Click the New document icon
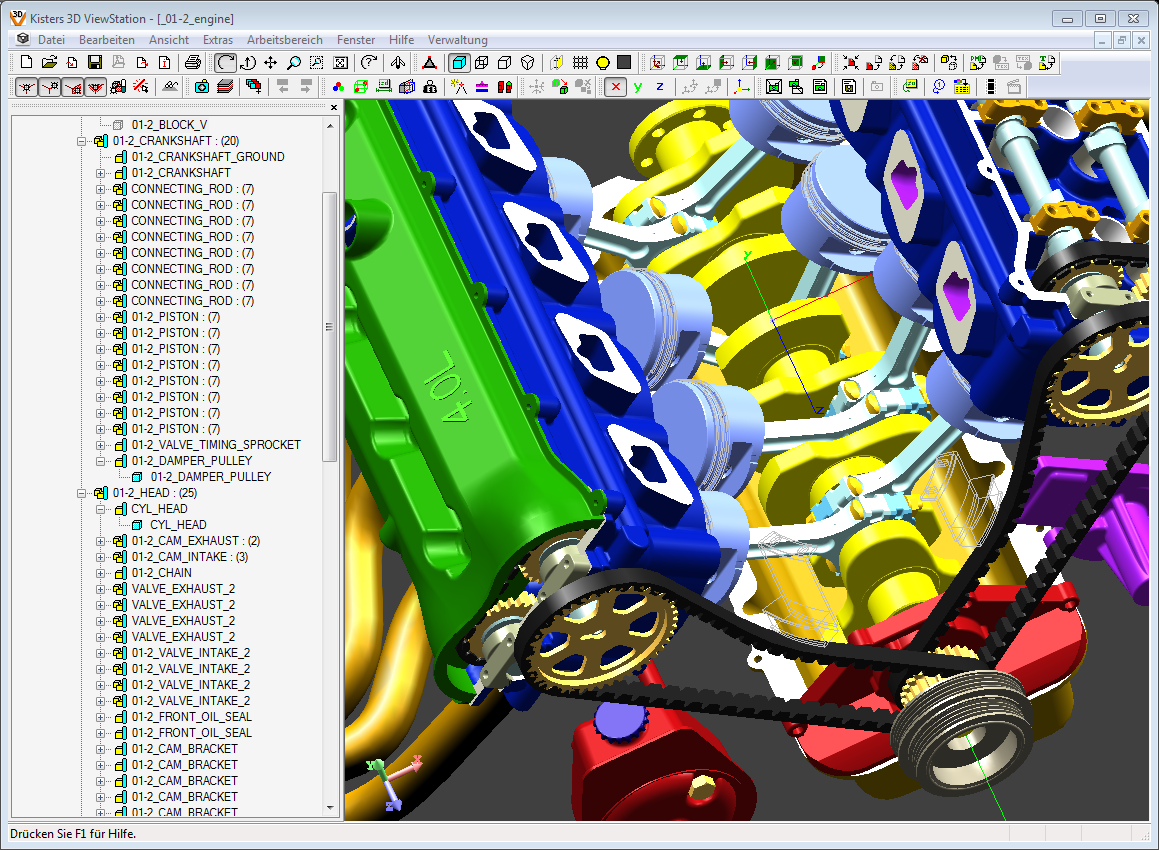 coord(27,62)
